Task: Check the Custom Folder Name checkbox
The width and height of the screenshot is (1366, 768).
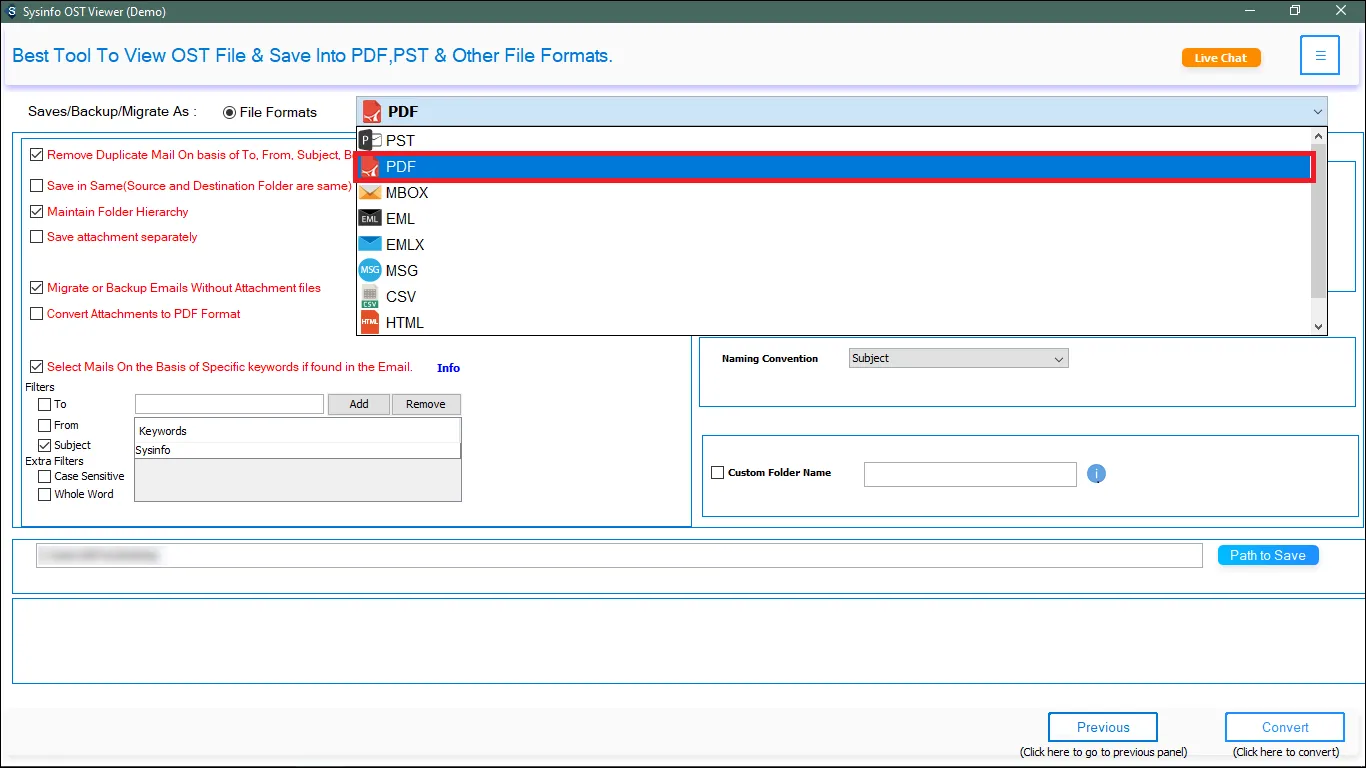Action: pyautogui.click(x=717, y=473)
